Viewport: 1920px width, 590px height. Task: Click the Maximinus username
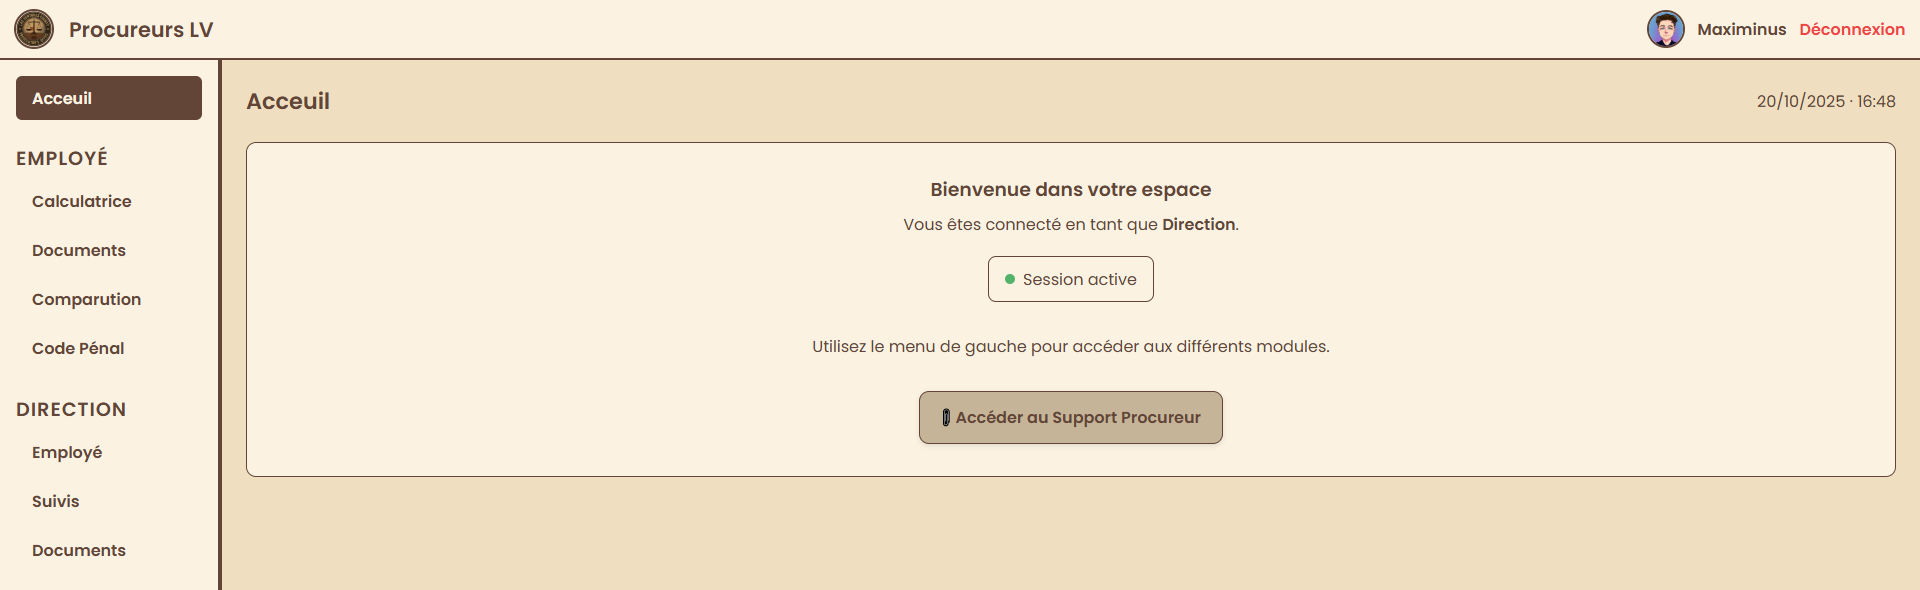click(x=1741, y=29)
